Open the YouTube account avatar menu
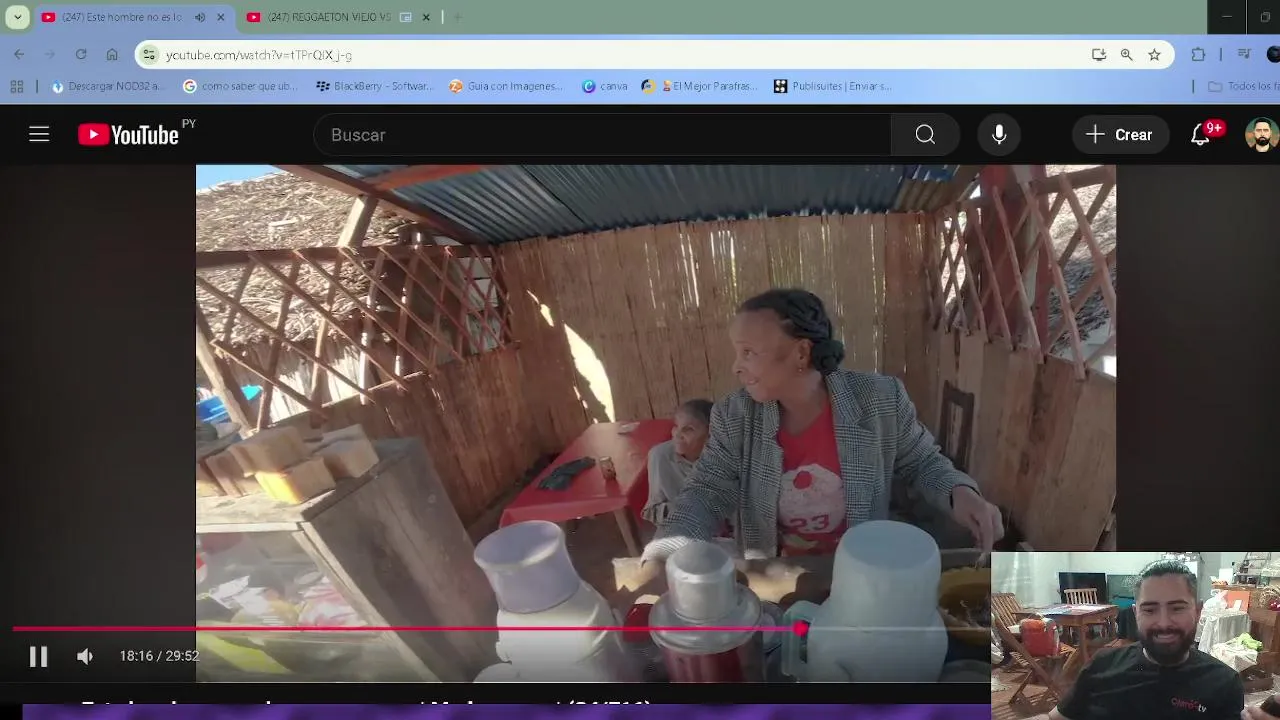This screenshot has height=720, width=1280. (1261, 135)
